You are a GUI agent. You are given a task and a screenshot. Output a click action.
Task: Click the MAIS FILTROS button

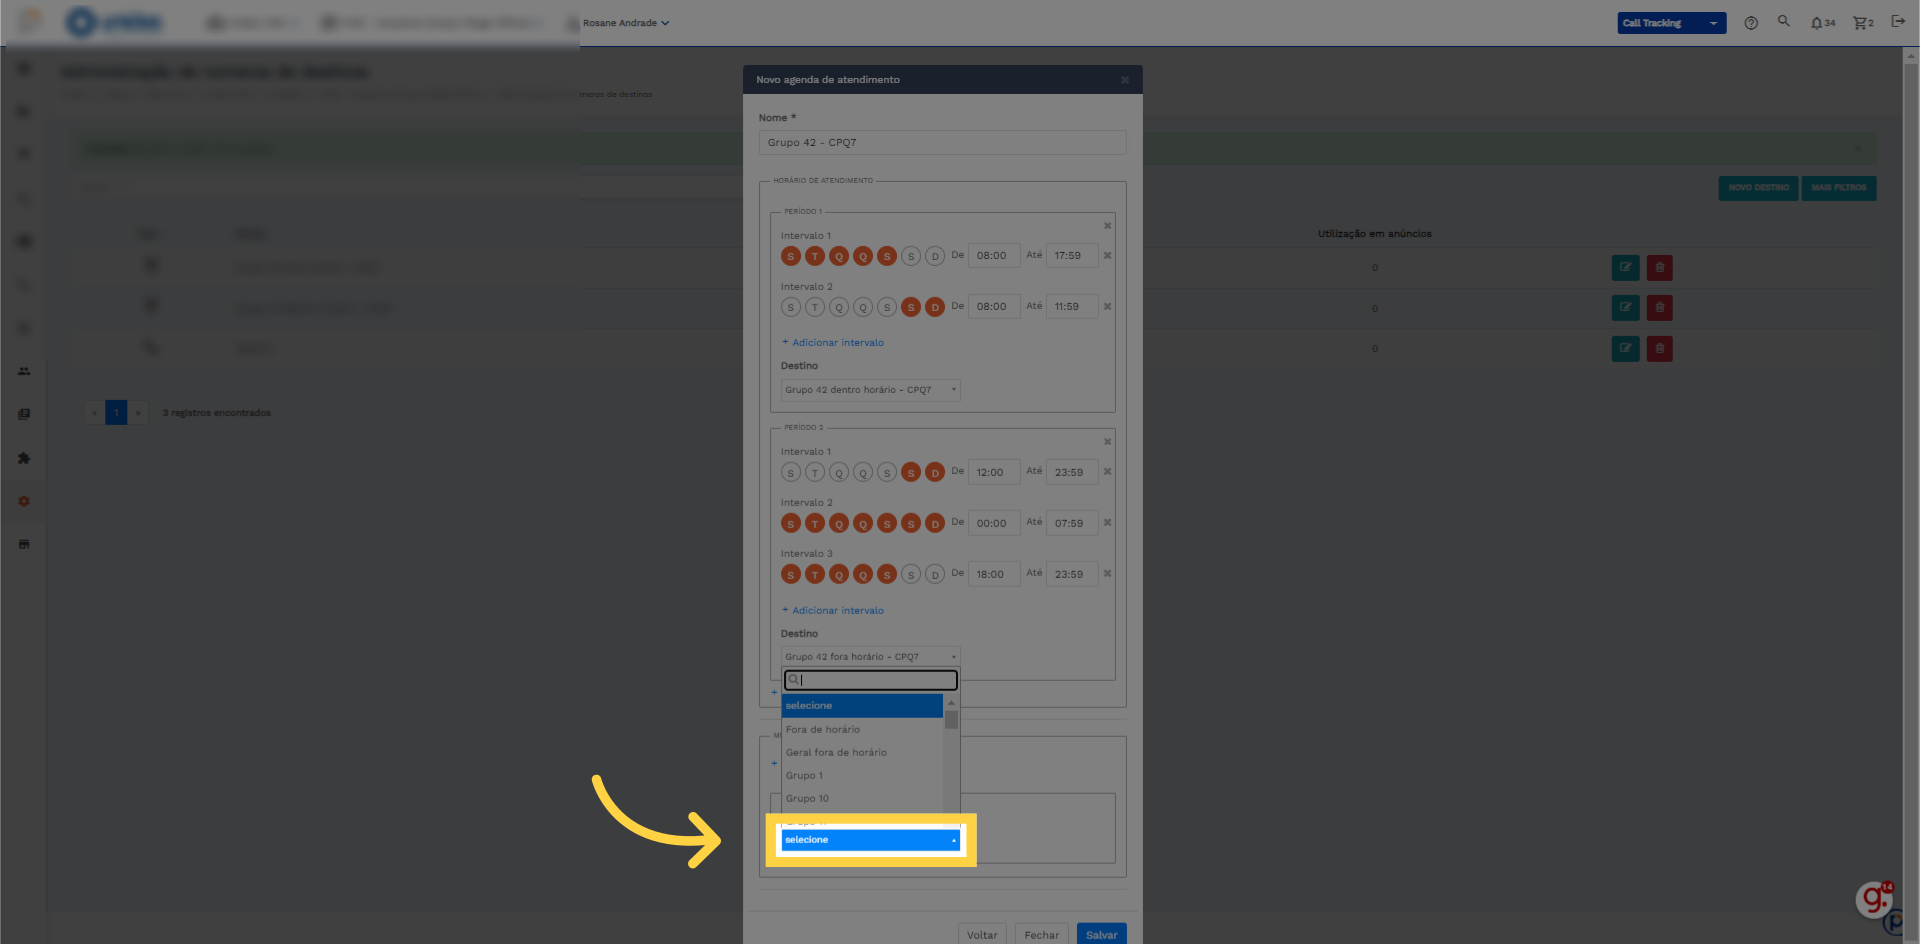click(x=1838, y=188)
